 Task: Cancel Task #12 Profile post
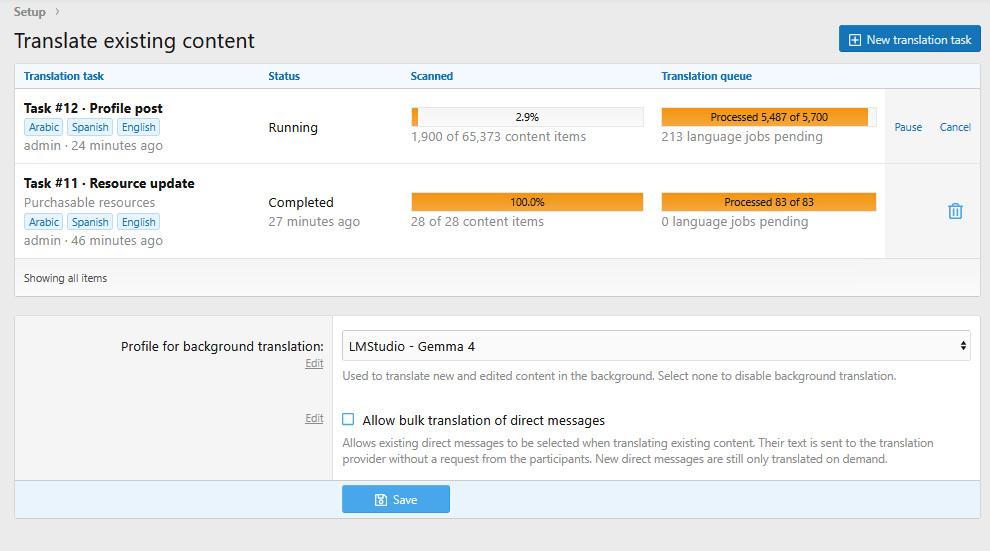955,127
